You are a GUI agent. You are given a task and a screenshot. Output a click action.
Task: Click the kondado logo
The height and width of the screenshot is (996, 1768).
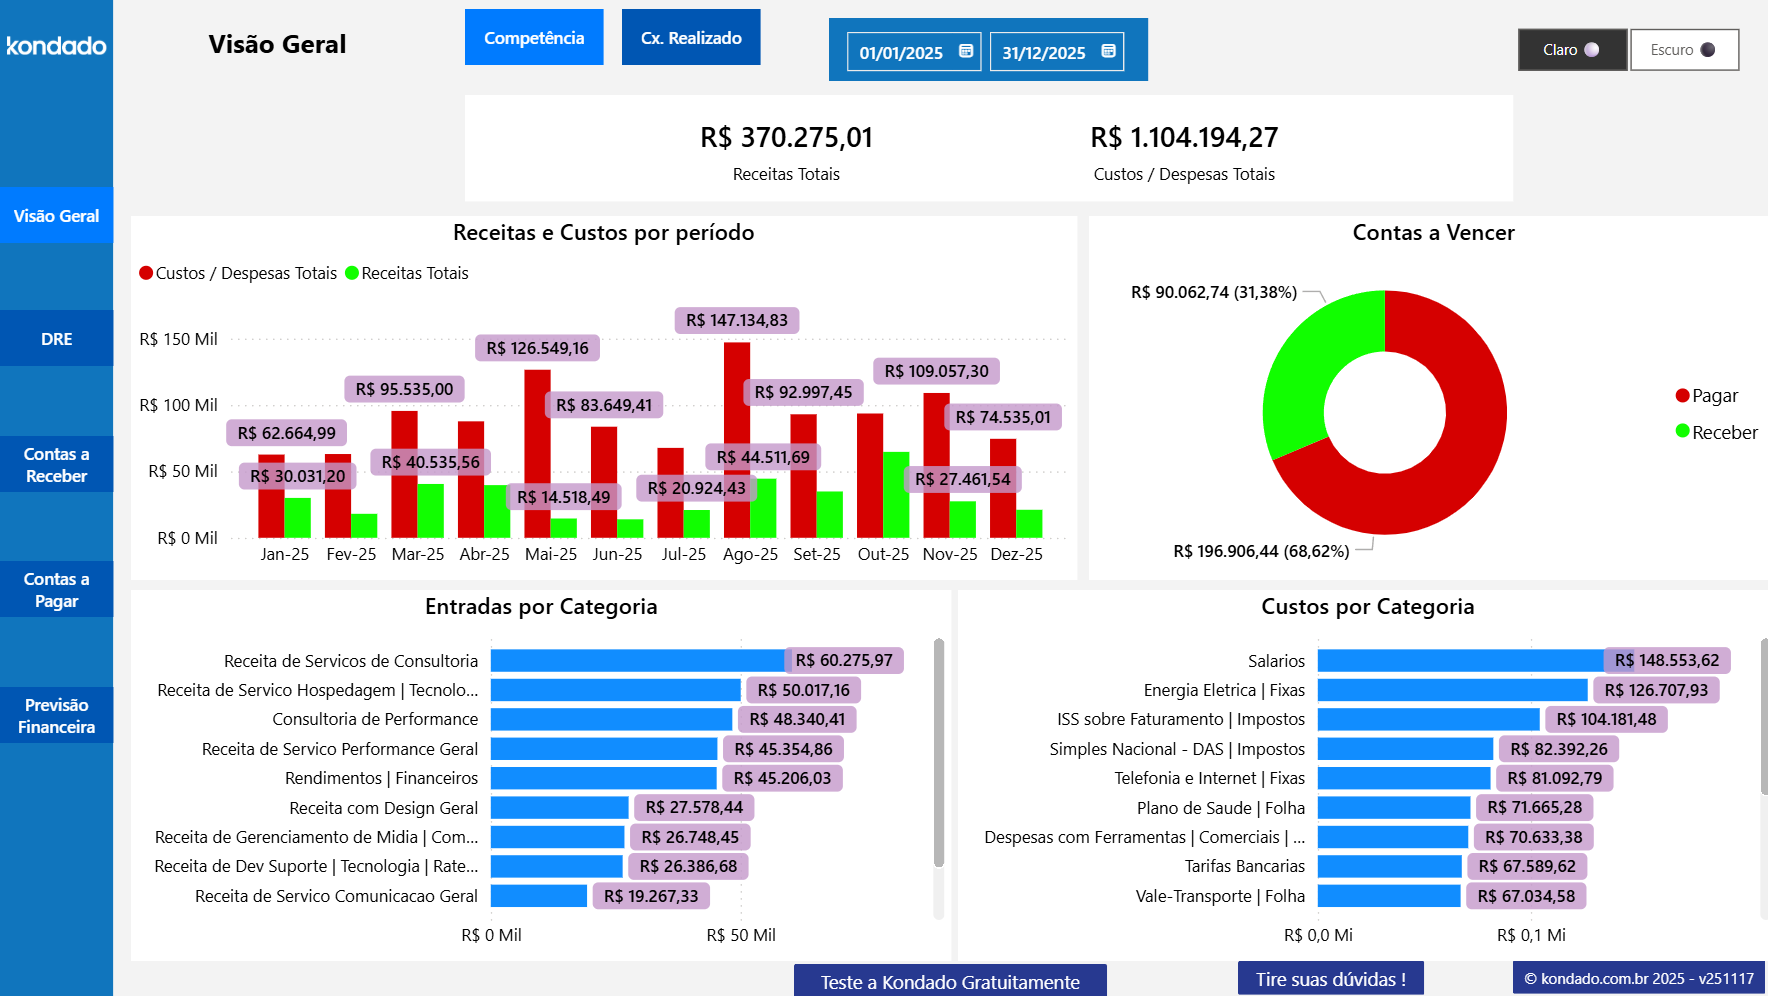pyautogui.click(x=55, y=46)
